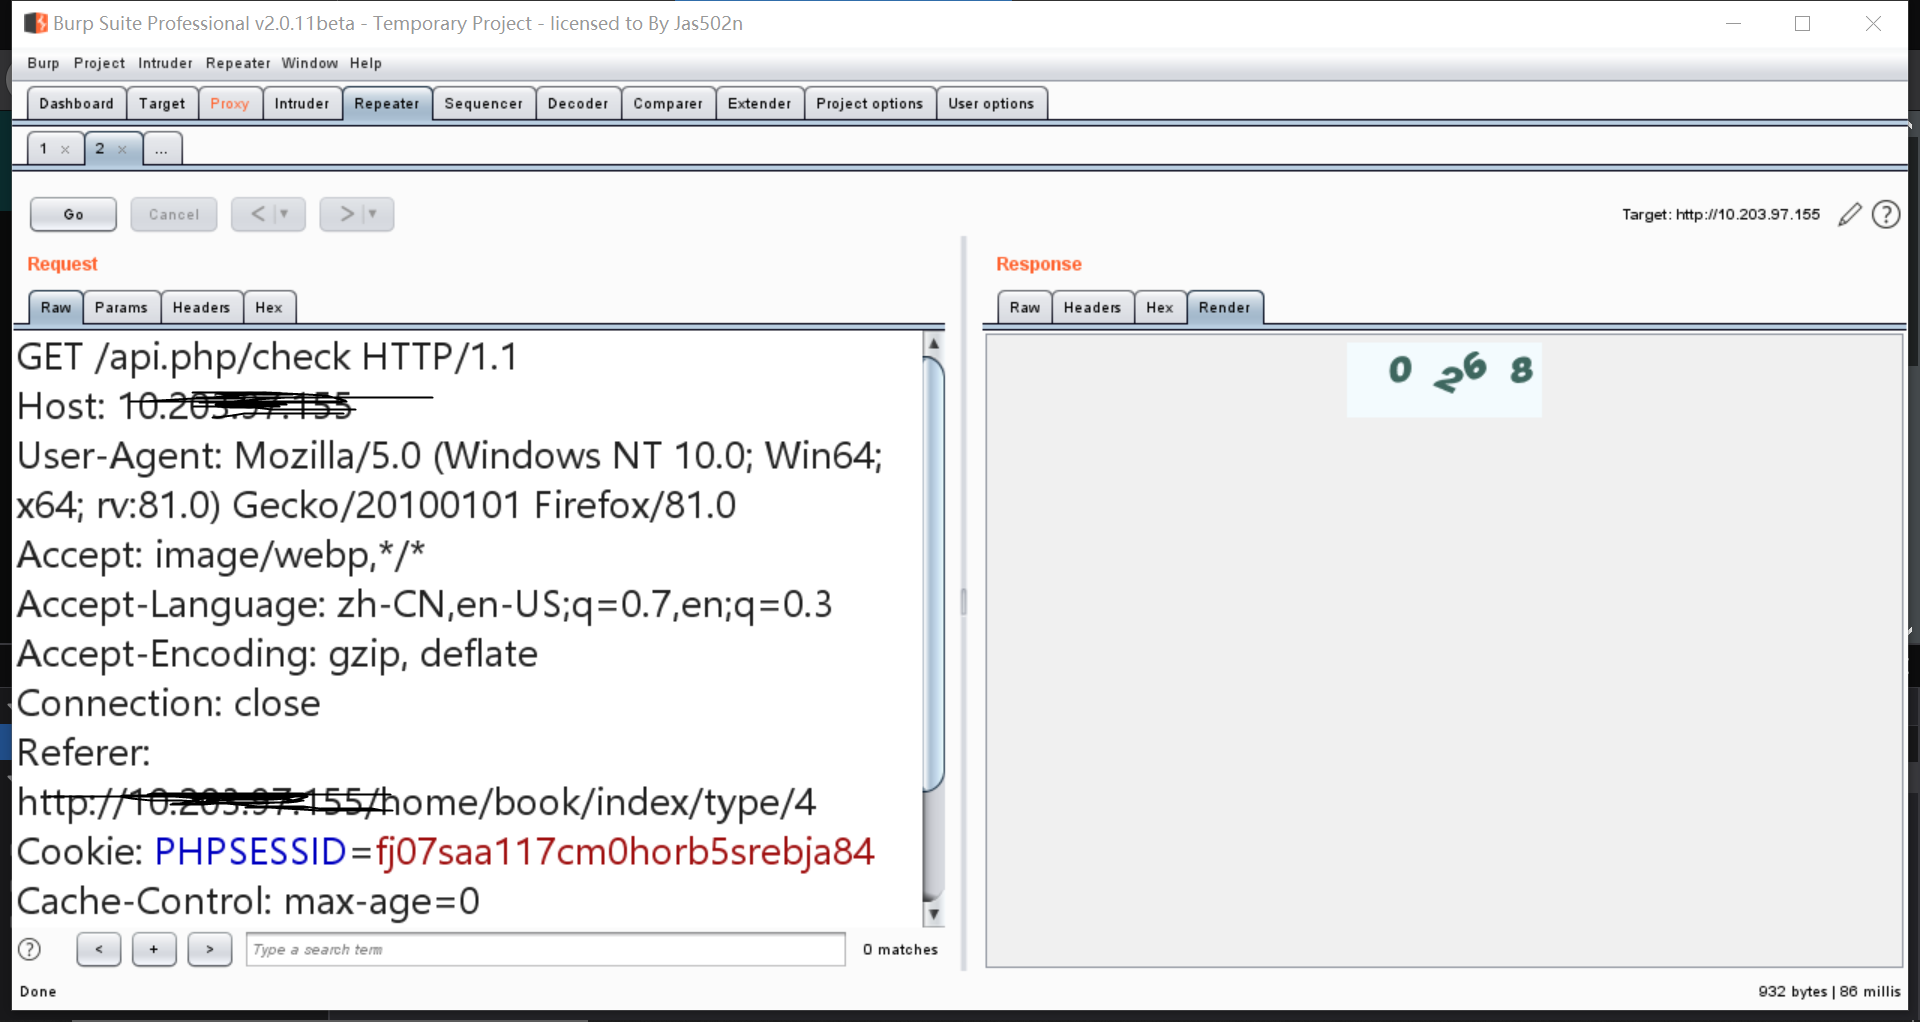The height and width of the screenshot is (1022, 1920).
Task: Open the new Repeater tab '...' button
Action: point(162,149)
